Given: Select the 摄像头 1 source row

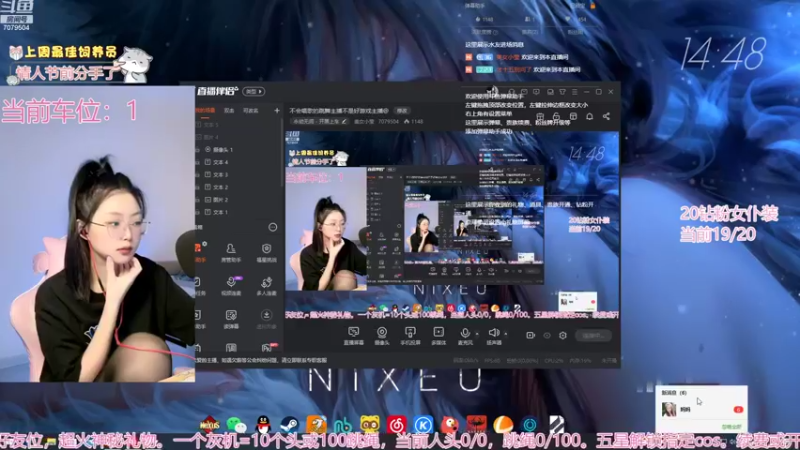Looking at the screenshot, I should [x=238, y=149].
